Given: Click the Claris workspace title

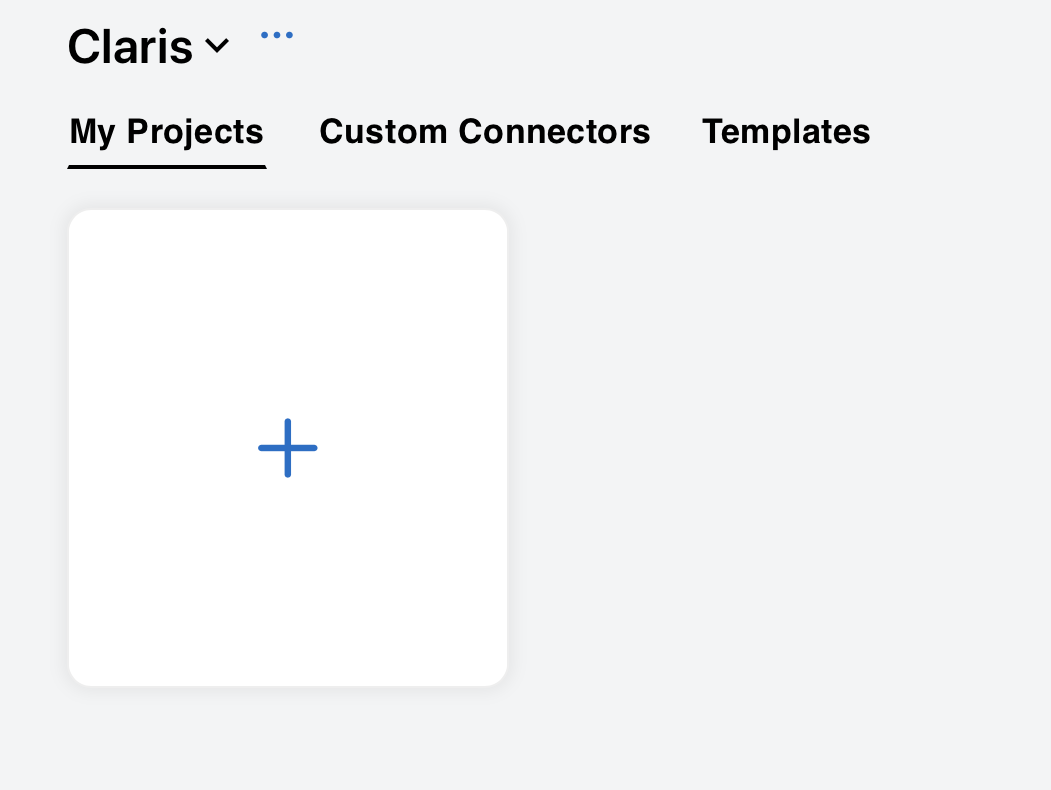Looking at the screenshot, I should click(x=130, y=46).
